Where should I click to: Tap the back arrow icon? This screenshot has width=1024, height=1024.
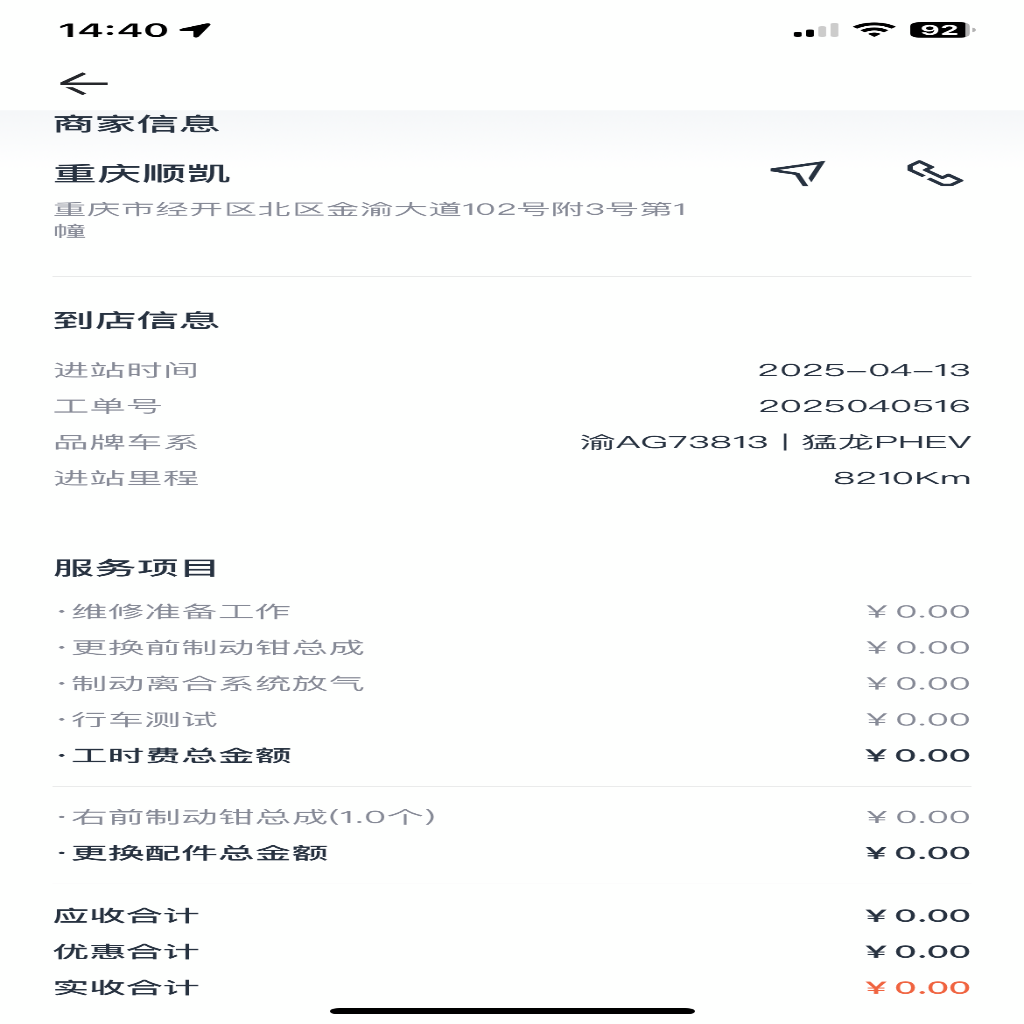pos(84,83)
